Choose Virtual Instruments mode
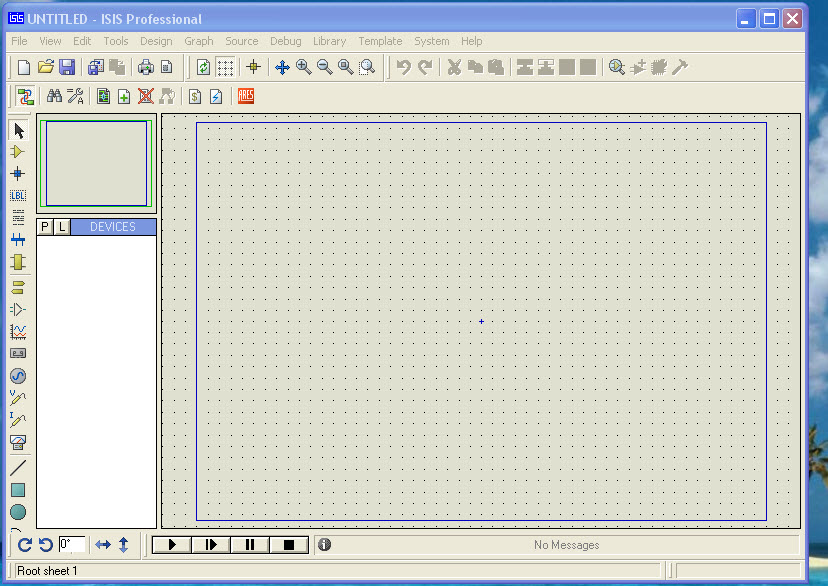 pos(18,442)
